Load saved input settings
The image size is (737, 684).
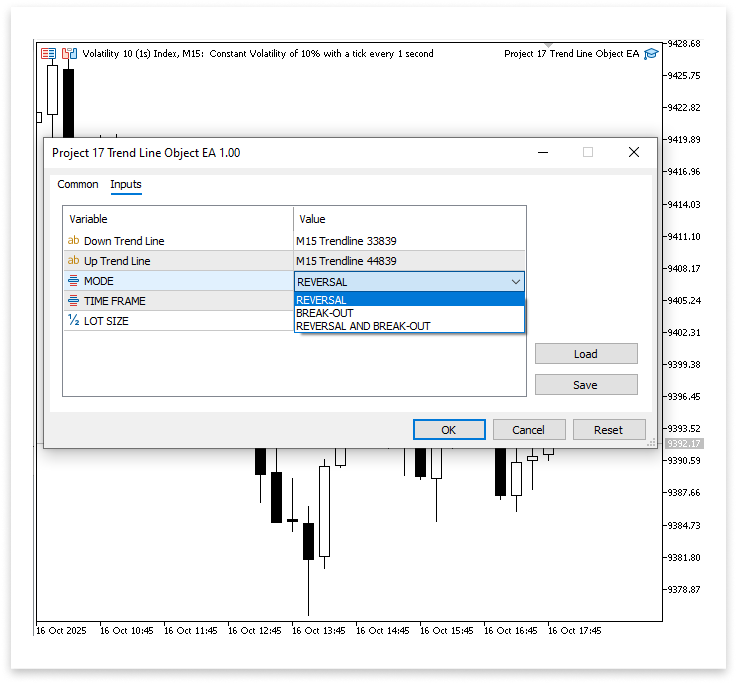[586, 354]
